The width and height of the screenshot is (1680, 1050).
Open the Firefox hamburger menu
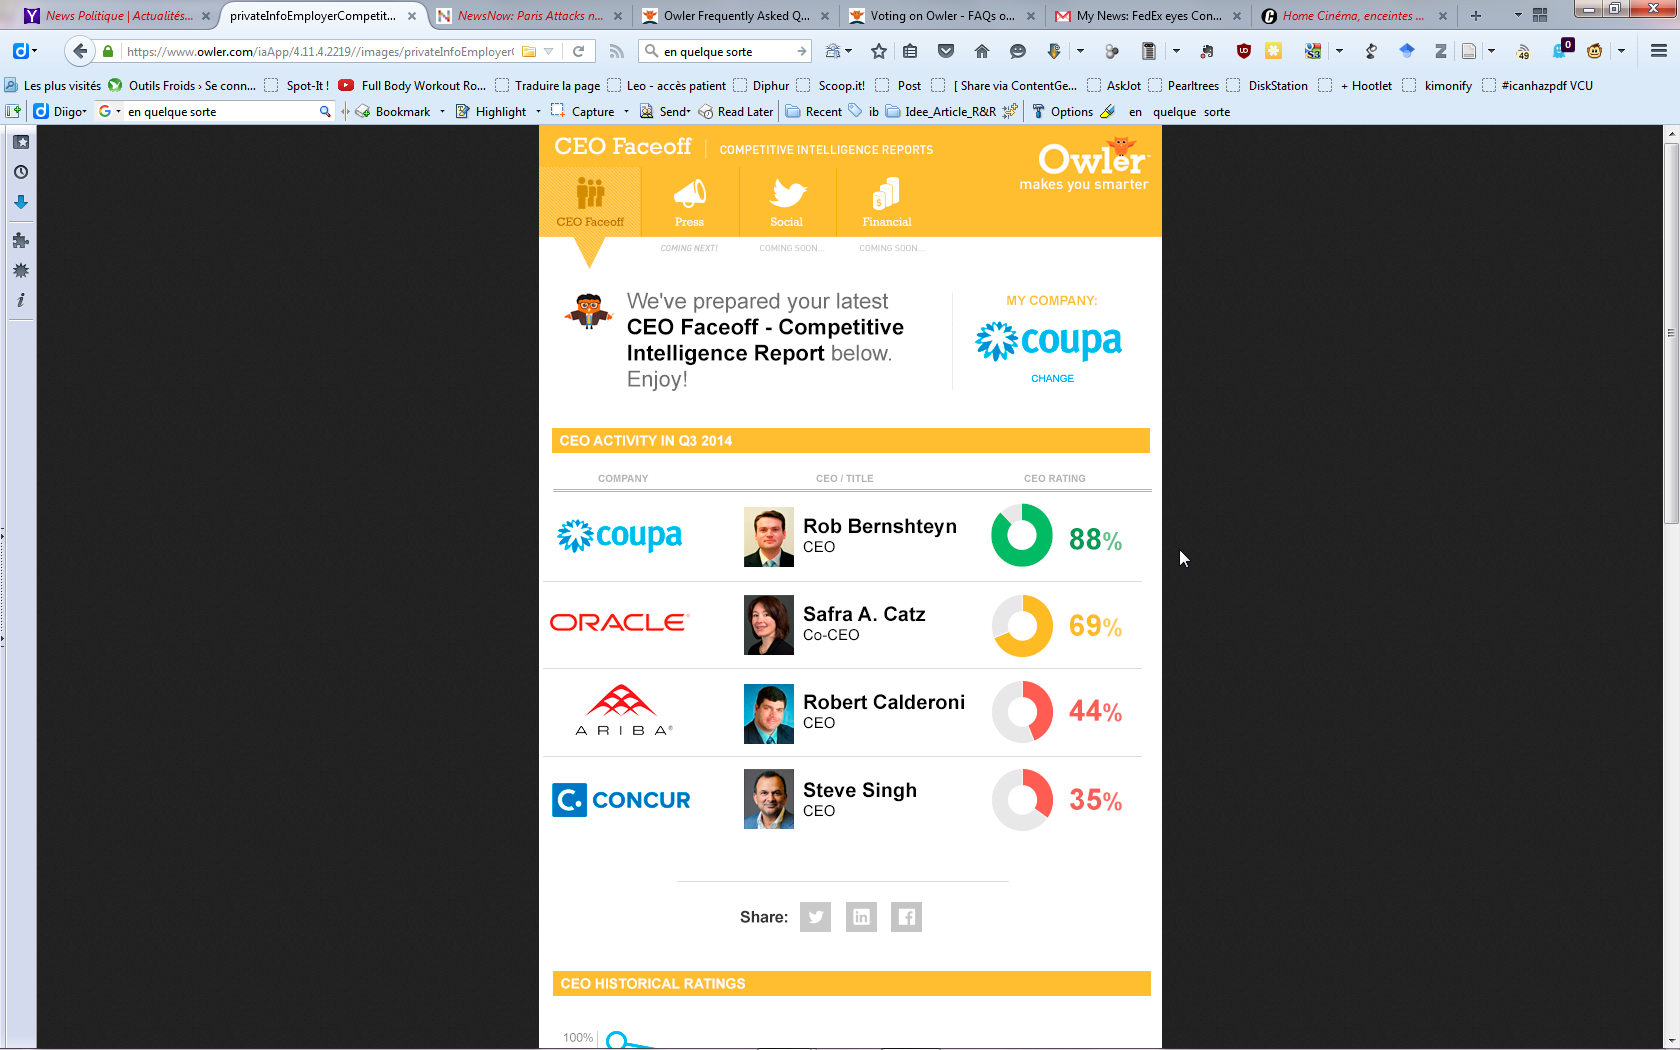[x=1659, y=51]
